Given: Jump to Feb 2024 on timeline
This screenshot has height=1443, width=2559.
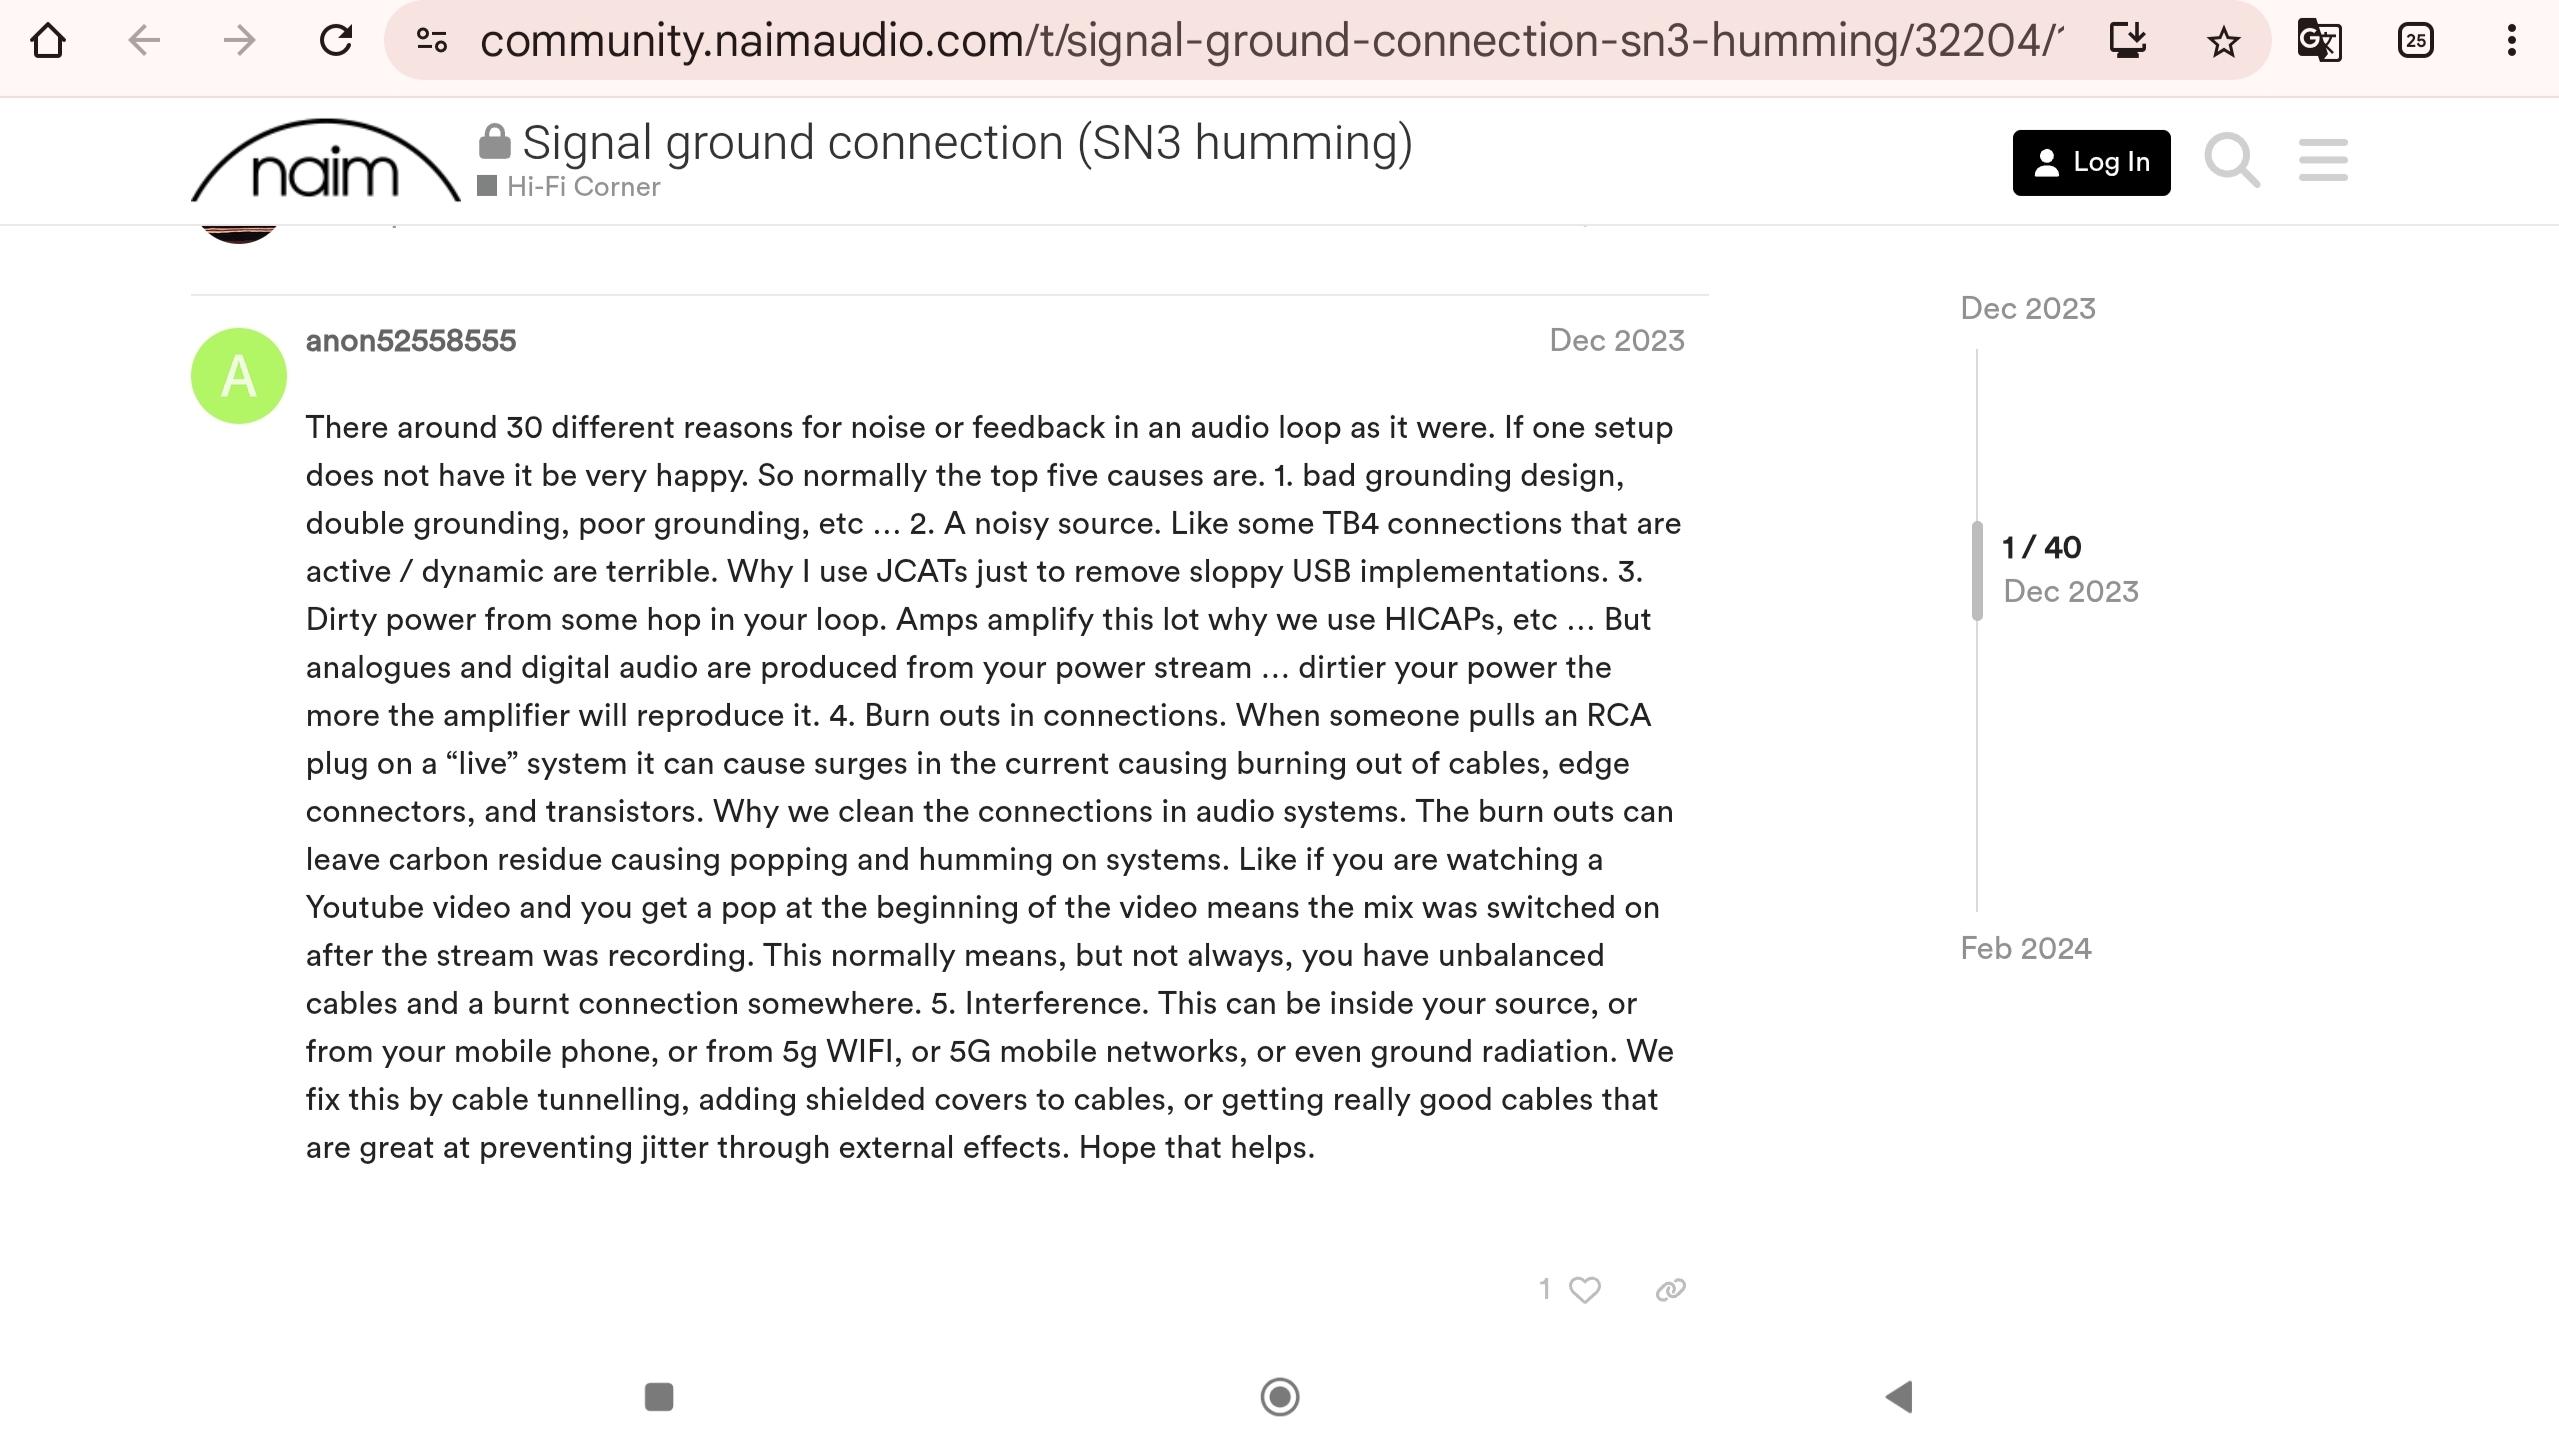Looking at the screenshot, I should 2025,948.
